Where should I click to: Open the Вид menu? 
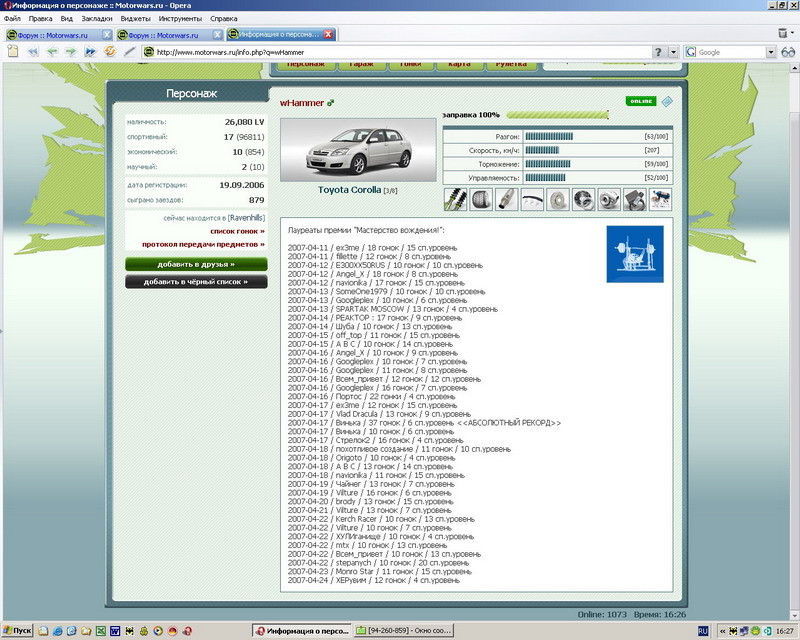point(66,19)
